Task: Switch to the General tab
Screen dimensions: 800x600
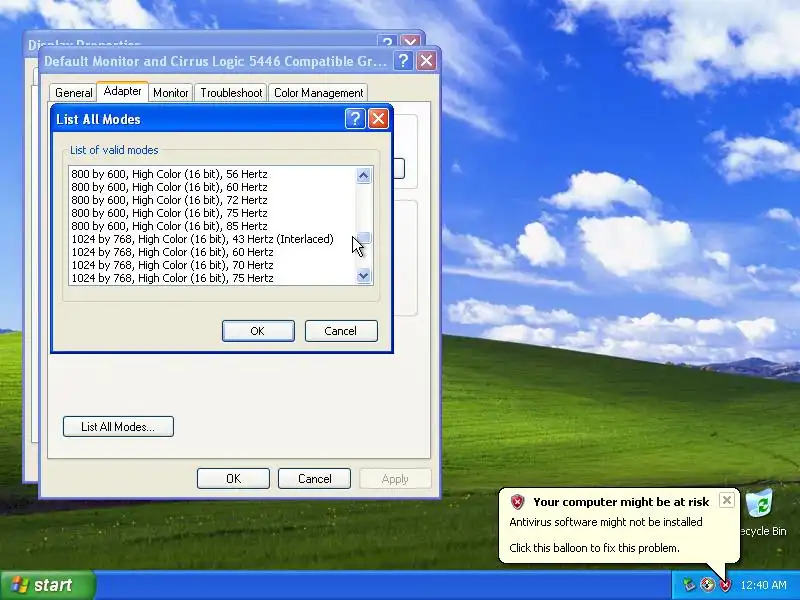Action: [73, 93]
